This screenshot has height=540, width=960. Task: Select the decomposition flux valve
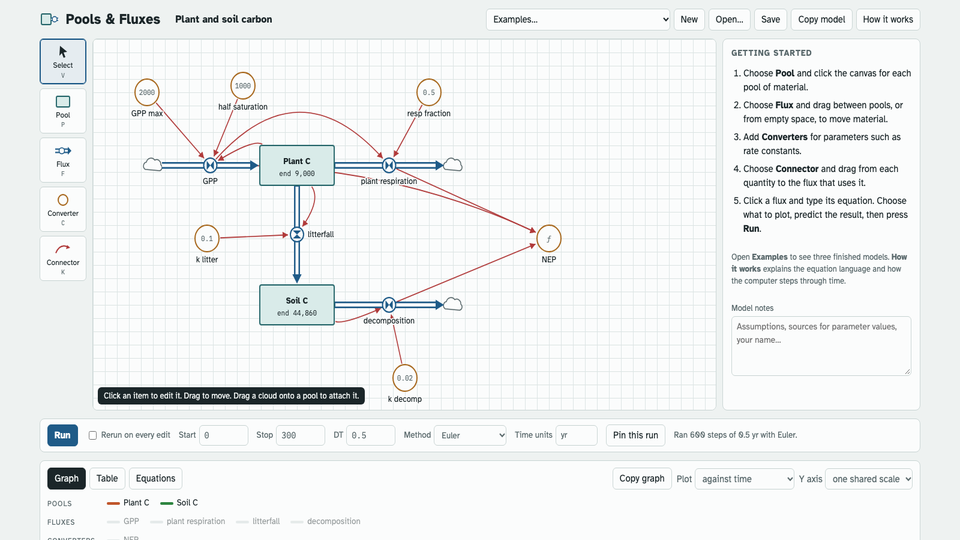pos(389,305)
